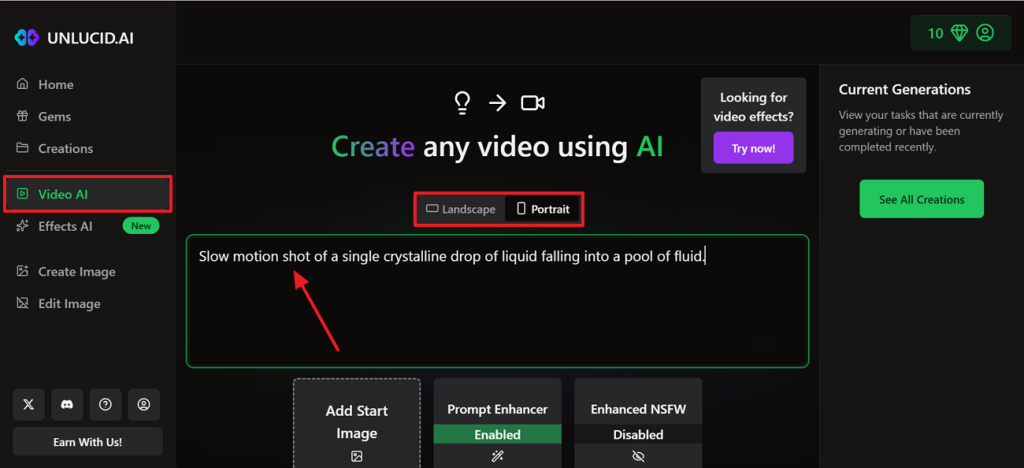
Task: Toggle Enhanced NSFW Disabled setting
Action: click(x=638, y=434)
